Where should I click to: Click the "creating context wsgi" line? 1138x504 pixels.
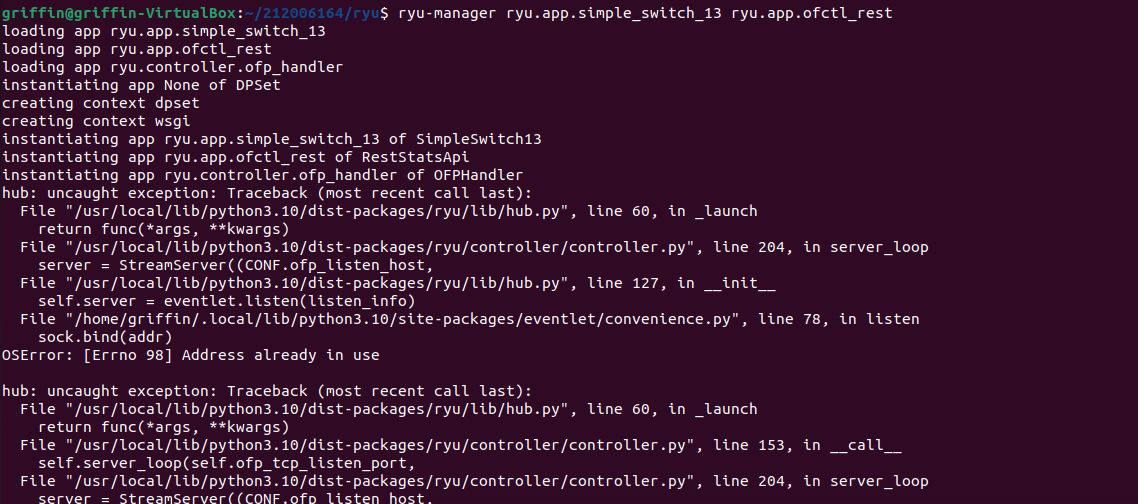click(97, 121)
